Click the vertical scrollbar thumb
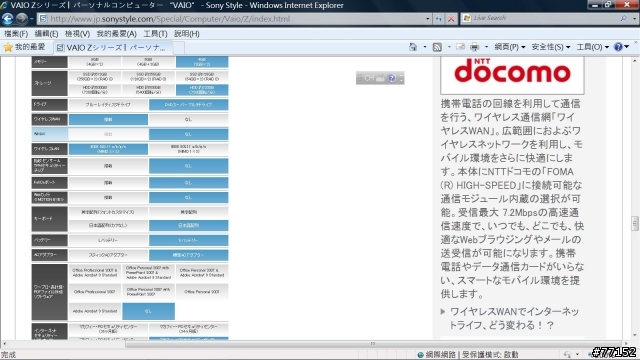The height and width of the screenshot is (360, 640). click(635, 223)
